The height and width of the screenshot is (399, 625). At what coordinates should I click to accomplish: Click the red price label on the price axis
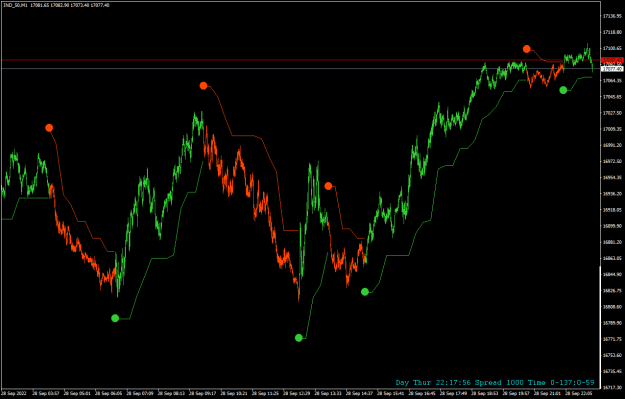point(612,60)
